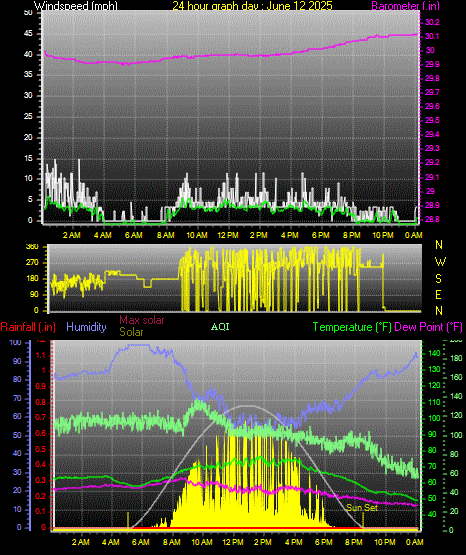Select the 'Dew Point (°F)' legend label

pyautogui.click(x=428, y=327)
